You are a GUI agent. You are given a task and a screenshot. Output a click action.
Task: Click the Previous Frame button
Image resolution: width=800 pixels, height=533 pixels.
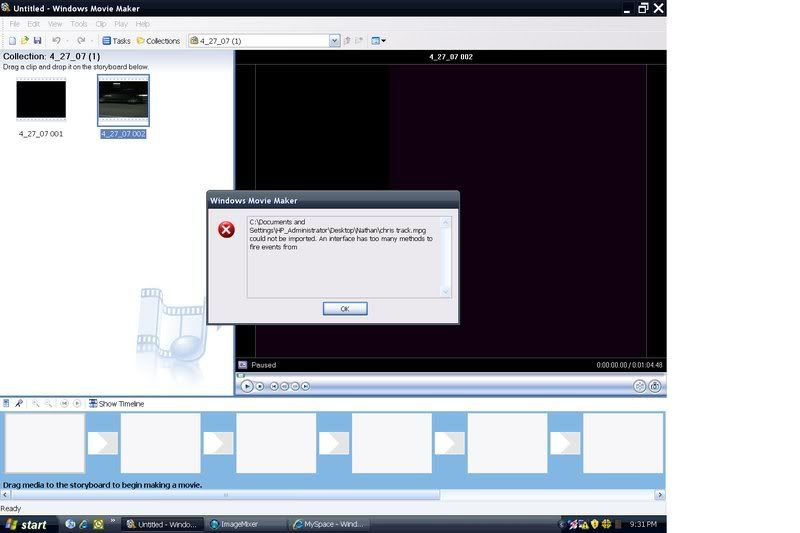(x=285, y=387)
